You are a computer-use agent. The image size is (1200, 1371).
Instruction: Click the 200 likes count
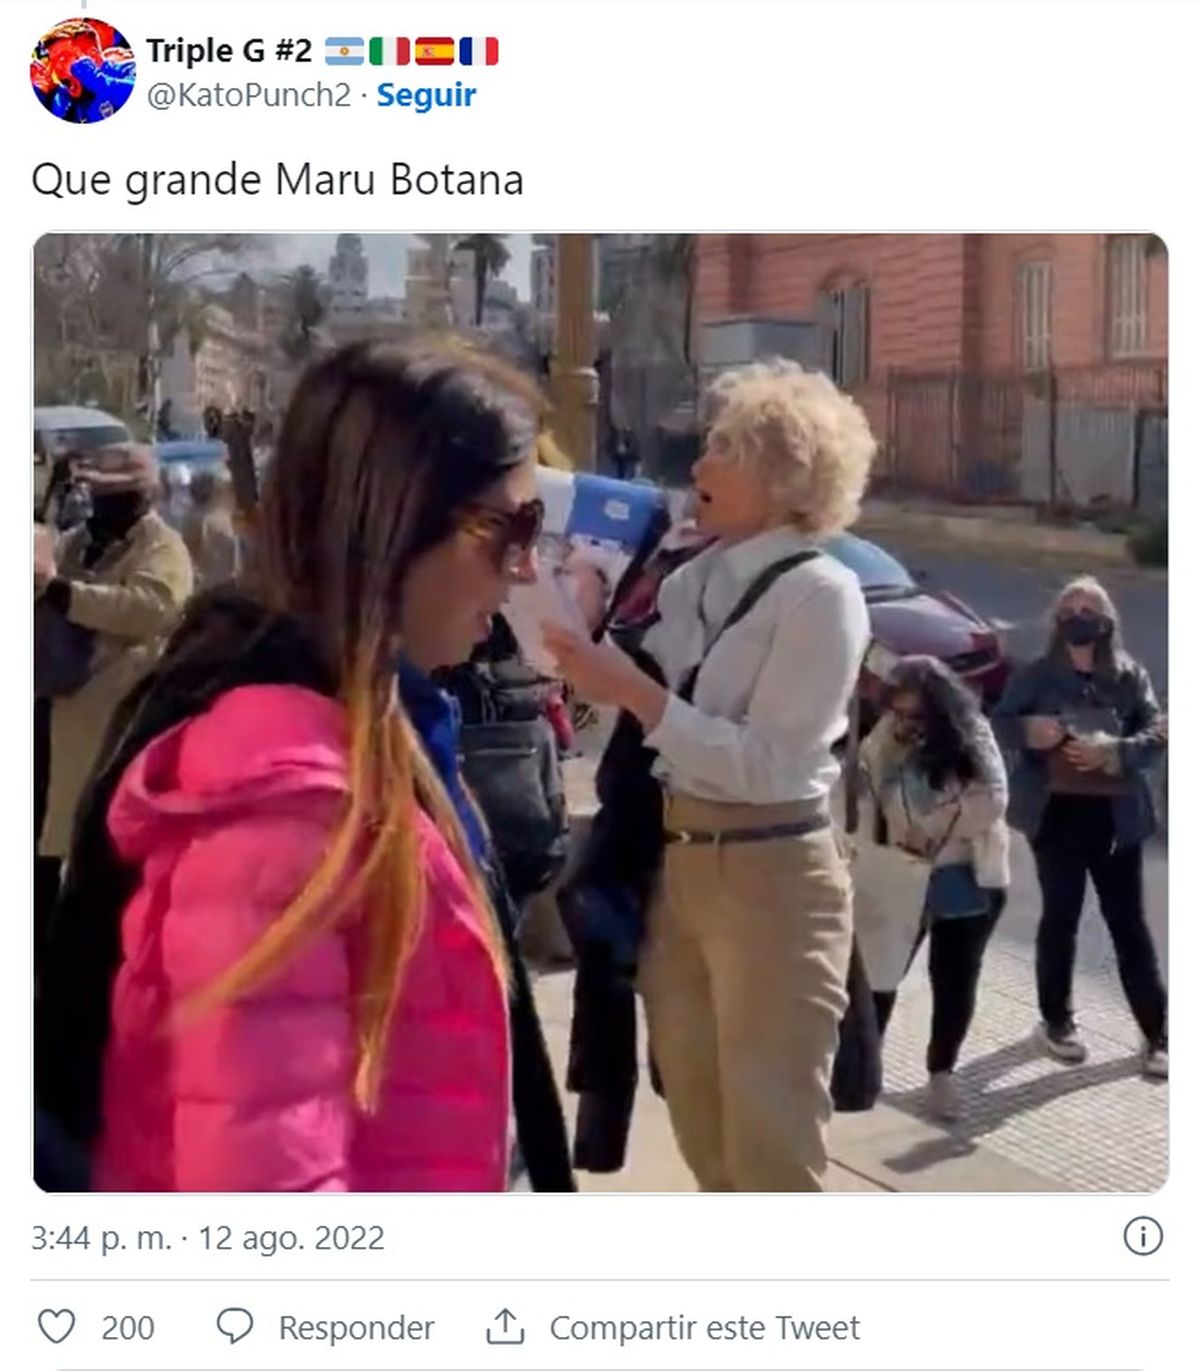coord(128,1328)
